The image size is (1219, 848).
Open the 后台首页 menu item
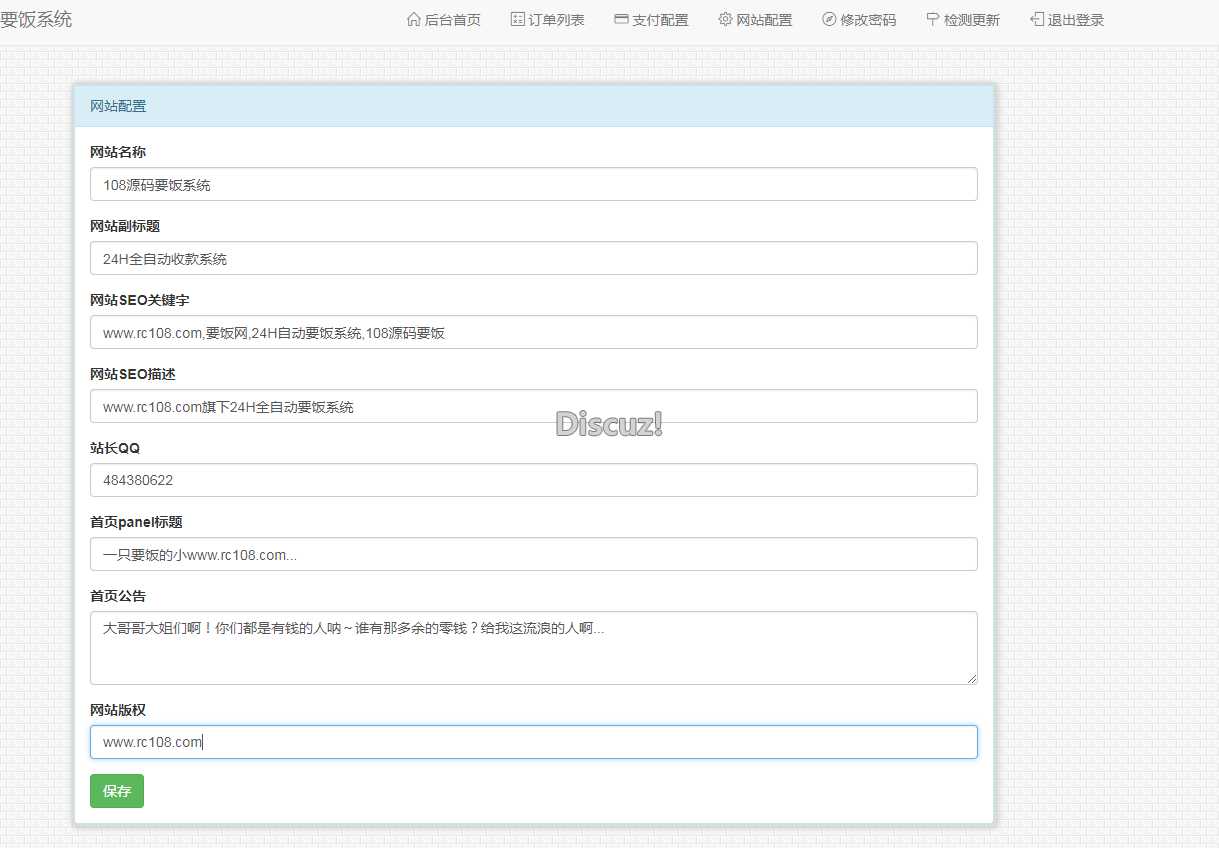[x=444, y=20]
